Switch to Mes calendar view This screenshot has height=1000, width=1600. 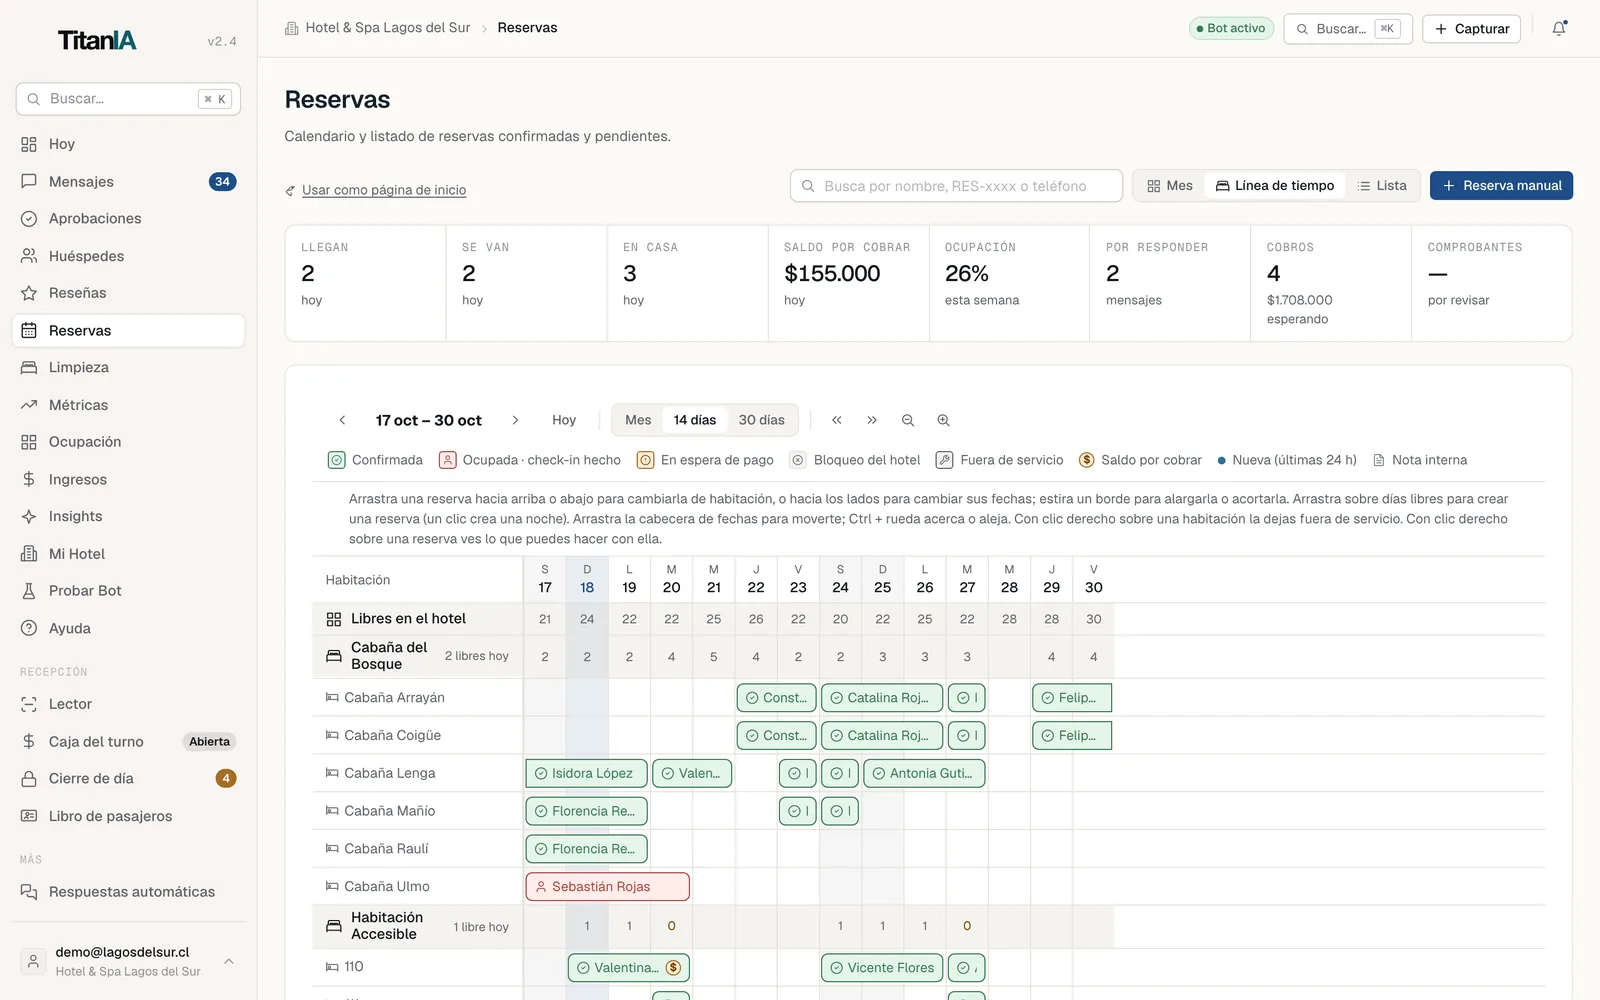pos(1170,186)
